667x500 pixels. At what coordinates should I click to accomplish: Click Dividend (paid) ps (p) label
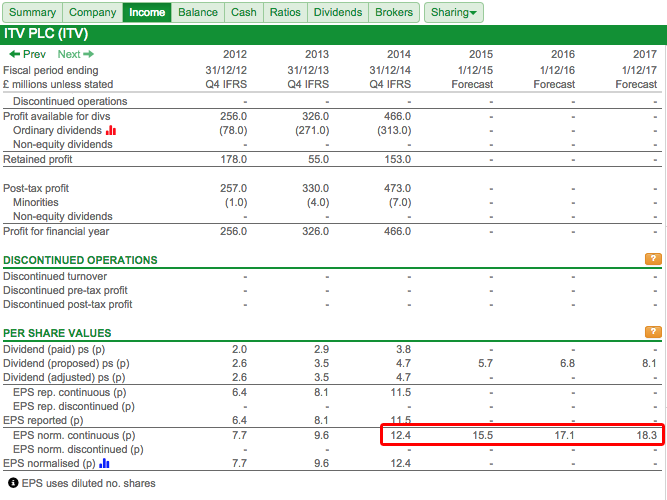pos(54,349)
